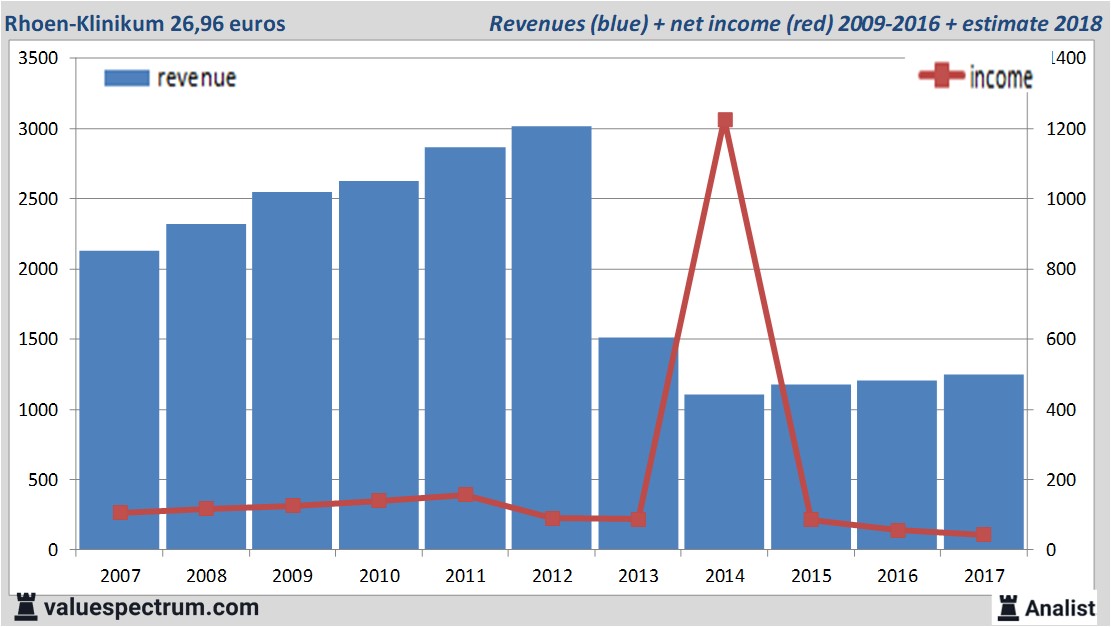Select the 2013 income data point
Image resolution: width=1111 pixels, height=627 pixels.
[x=638, y=519]
